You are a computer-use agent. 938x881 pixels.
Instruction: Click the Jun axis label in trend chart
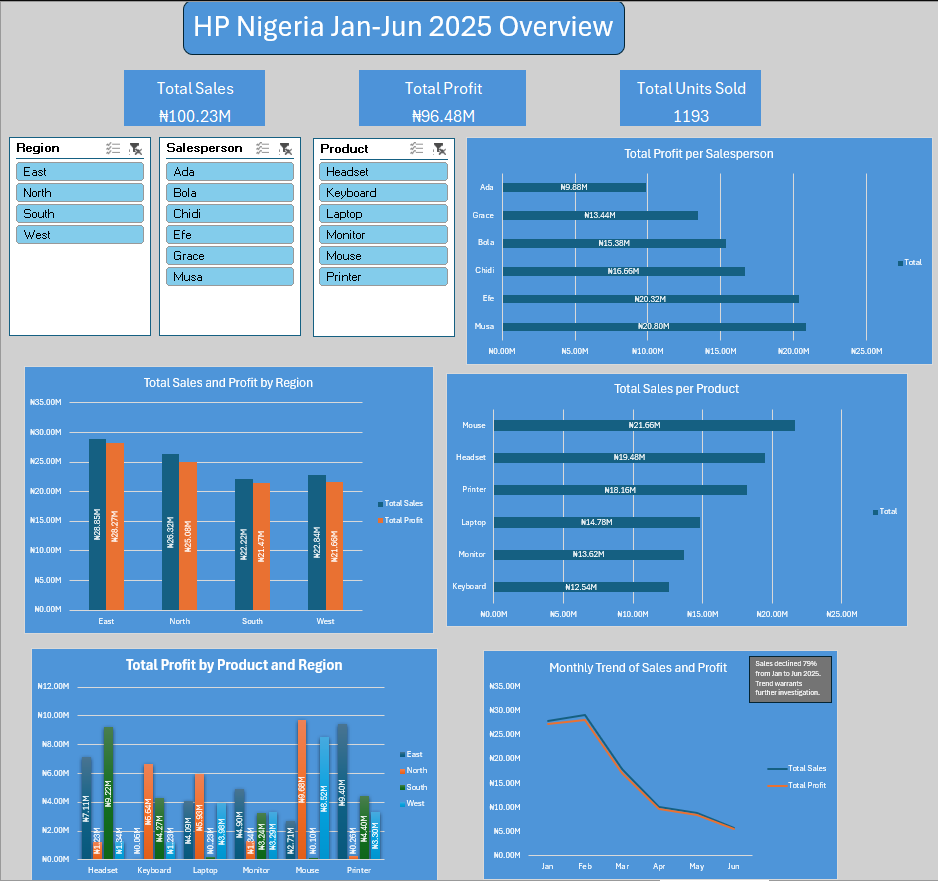coord(733,866)
